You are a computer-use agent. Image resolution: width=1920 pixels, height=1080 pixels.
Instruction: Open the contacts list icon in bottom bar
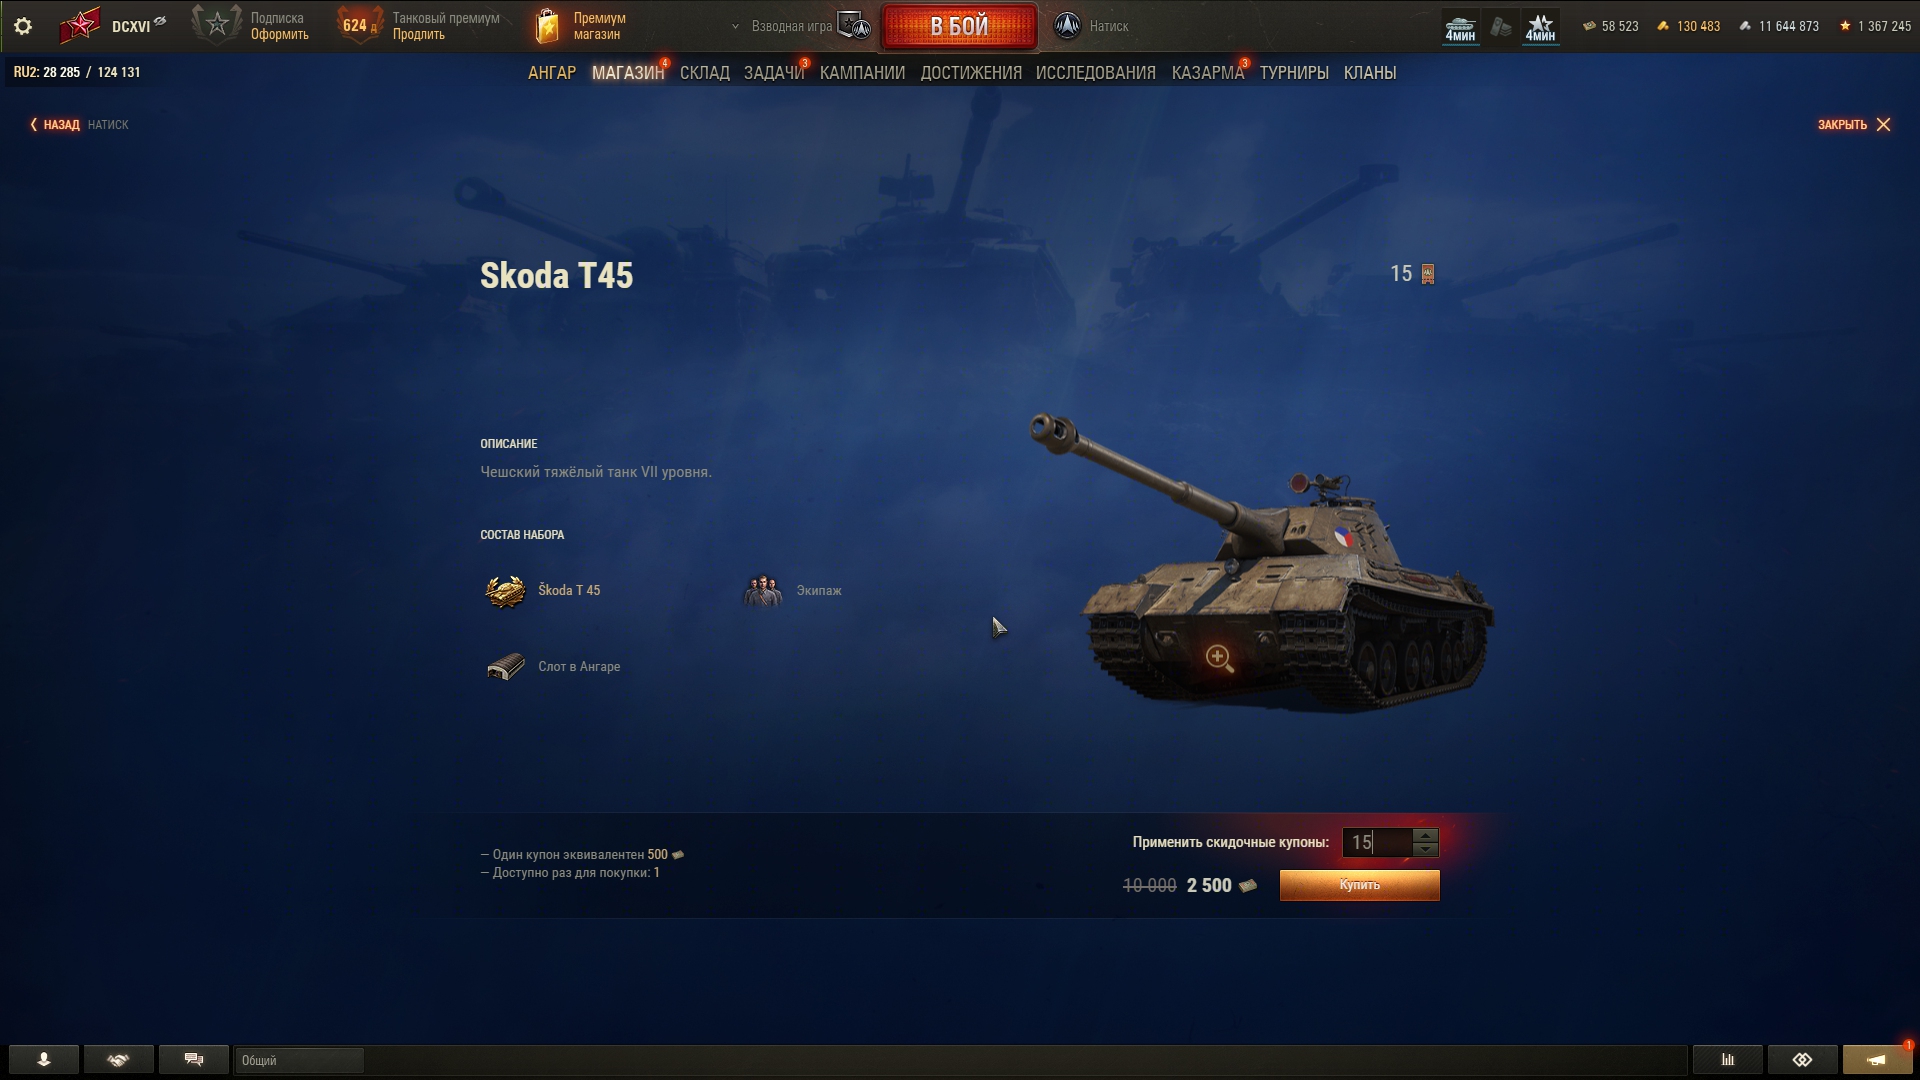point(44,1059)
